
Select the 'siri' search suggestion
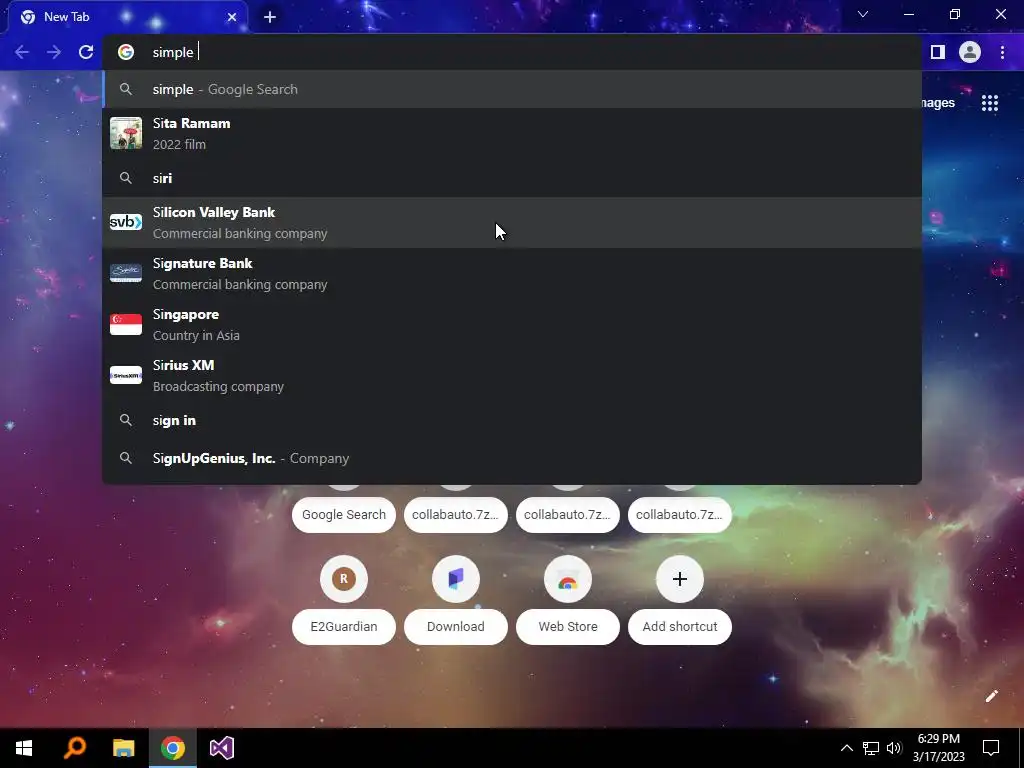(512, 178)
